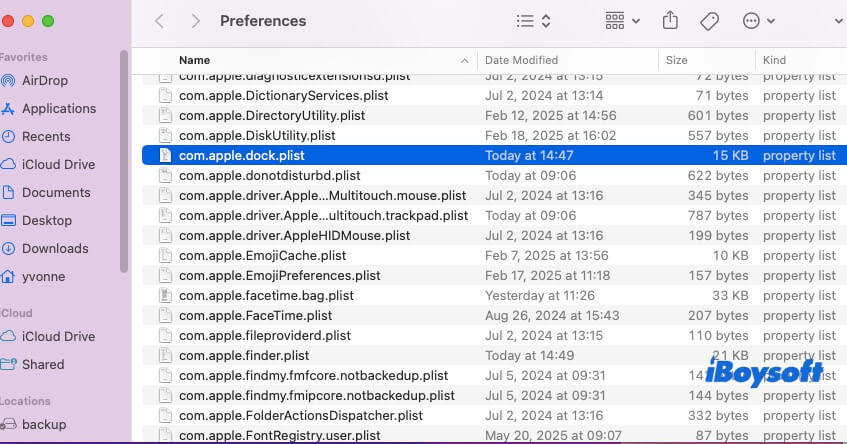Open AirDrop in the sidebar
The height and width of the screenshot is (444, 847).
click(45, 80)
